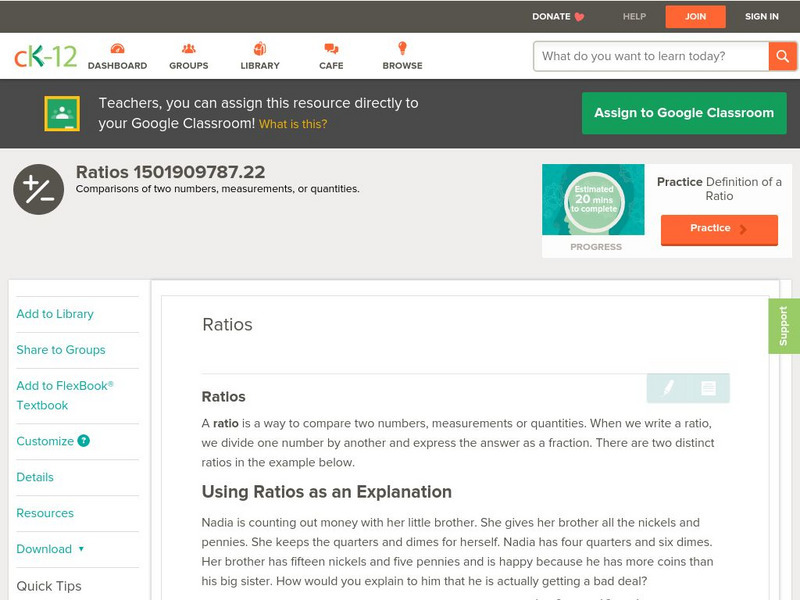This screenshot has height=600, width=800.
Task: Open the Cafe chat icon
Action: (x=331, y=49)
